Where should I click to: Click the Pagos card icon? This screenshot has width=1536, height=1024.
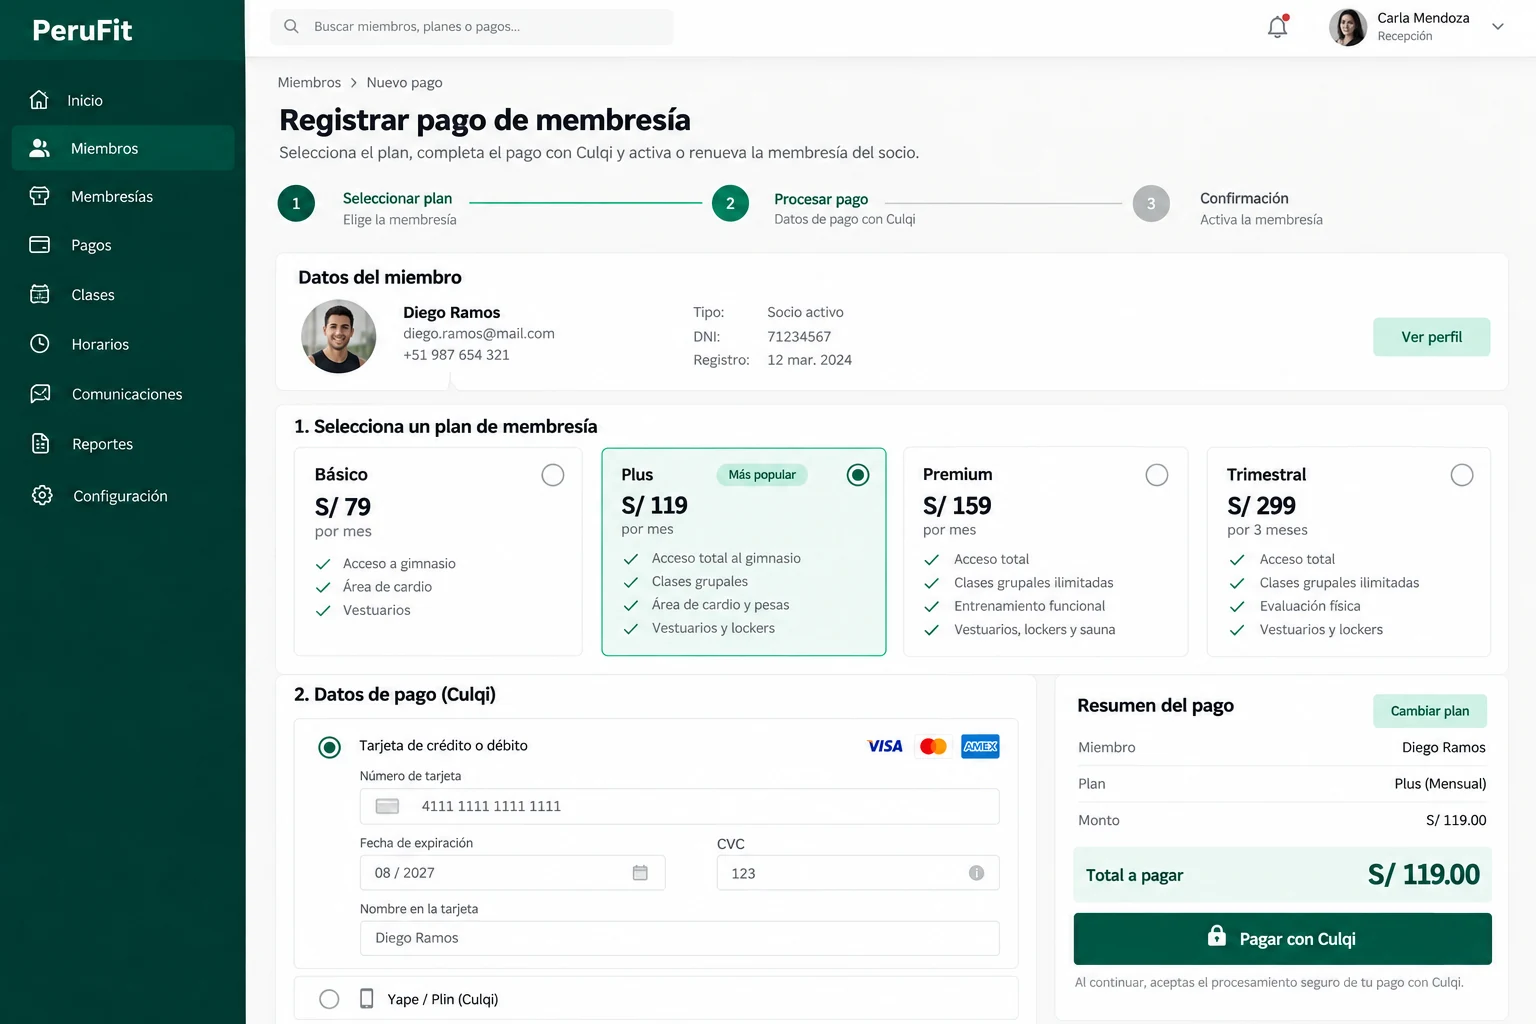pos(40,245)
